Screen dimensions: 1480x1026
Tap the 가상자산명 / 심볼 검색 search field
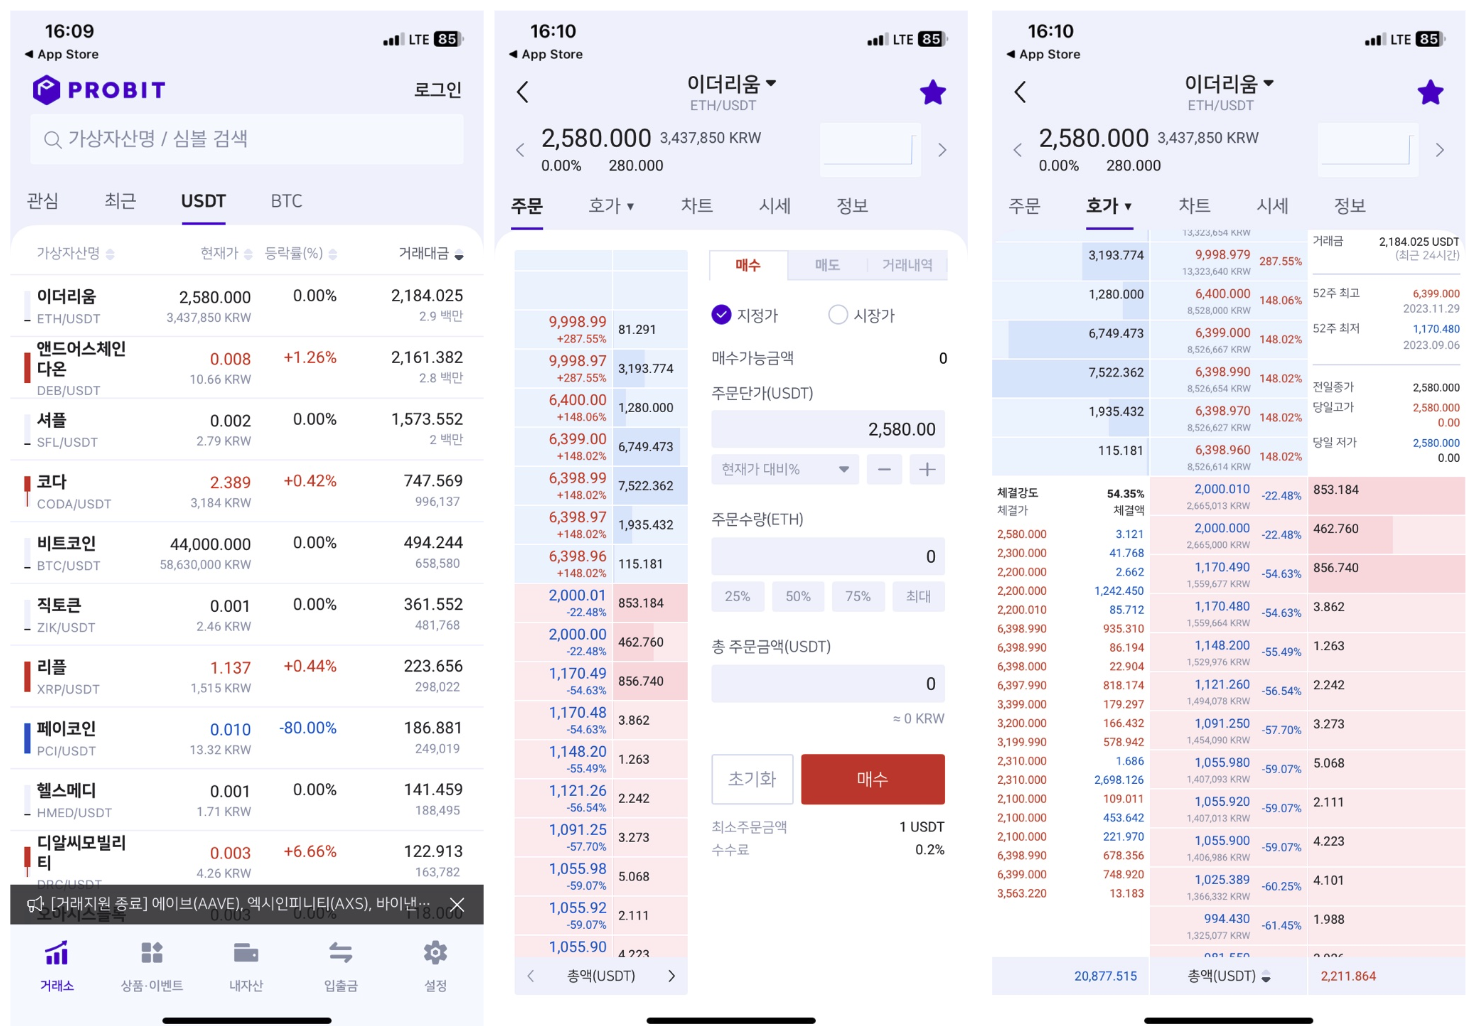(247, 139)
